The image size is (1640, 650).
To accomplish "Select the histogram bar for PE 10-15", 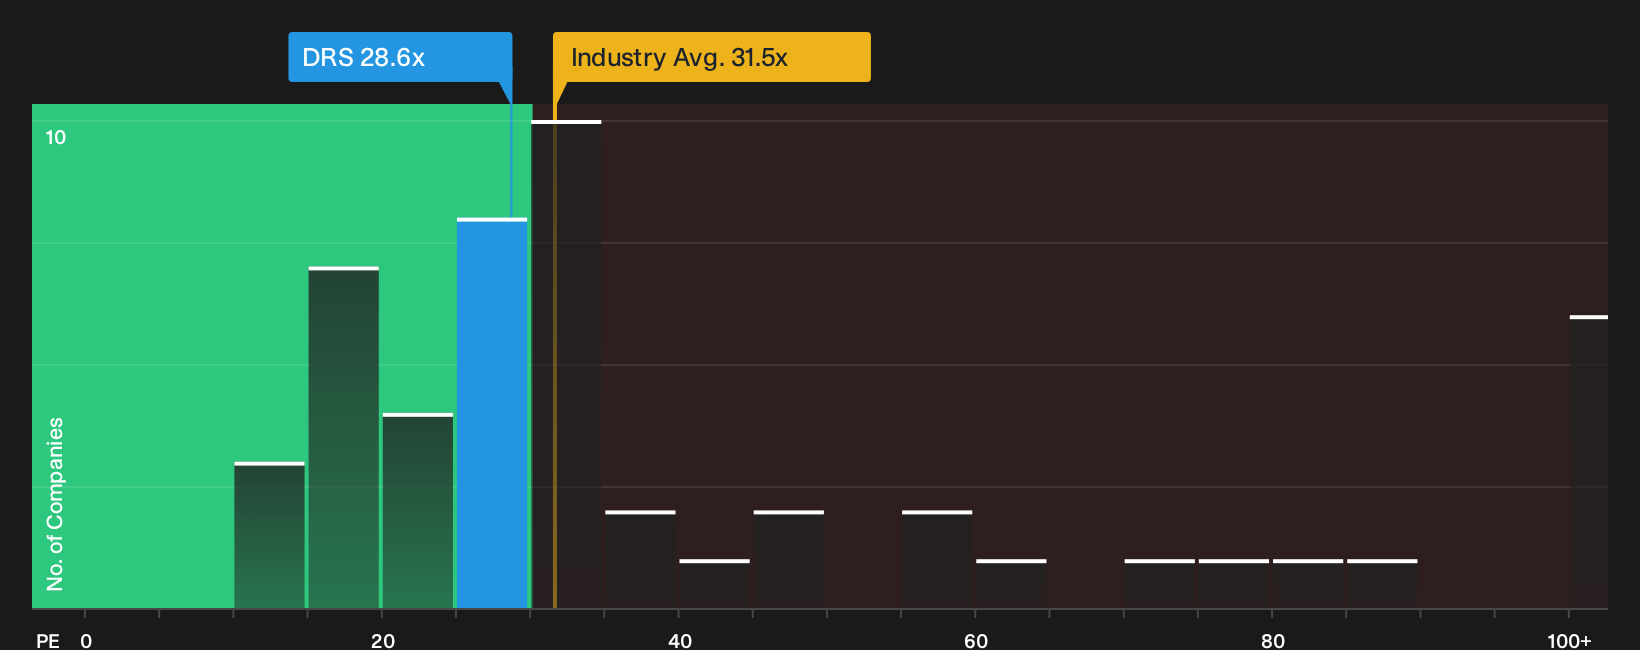I will point(270,535).
